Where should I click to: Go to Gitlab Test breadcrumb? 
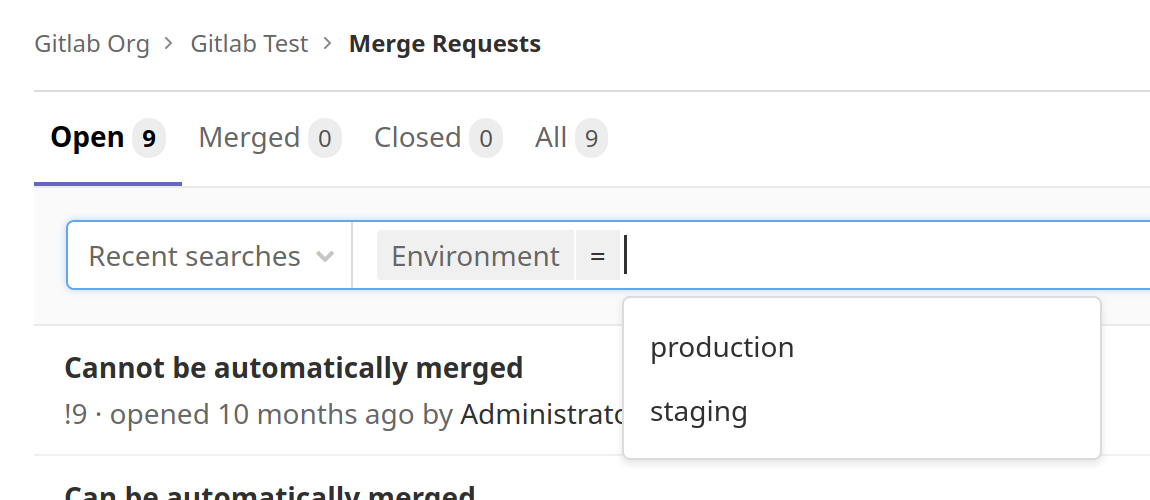coord(249,44)
